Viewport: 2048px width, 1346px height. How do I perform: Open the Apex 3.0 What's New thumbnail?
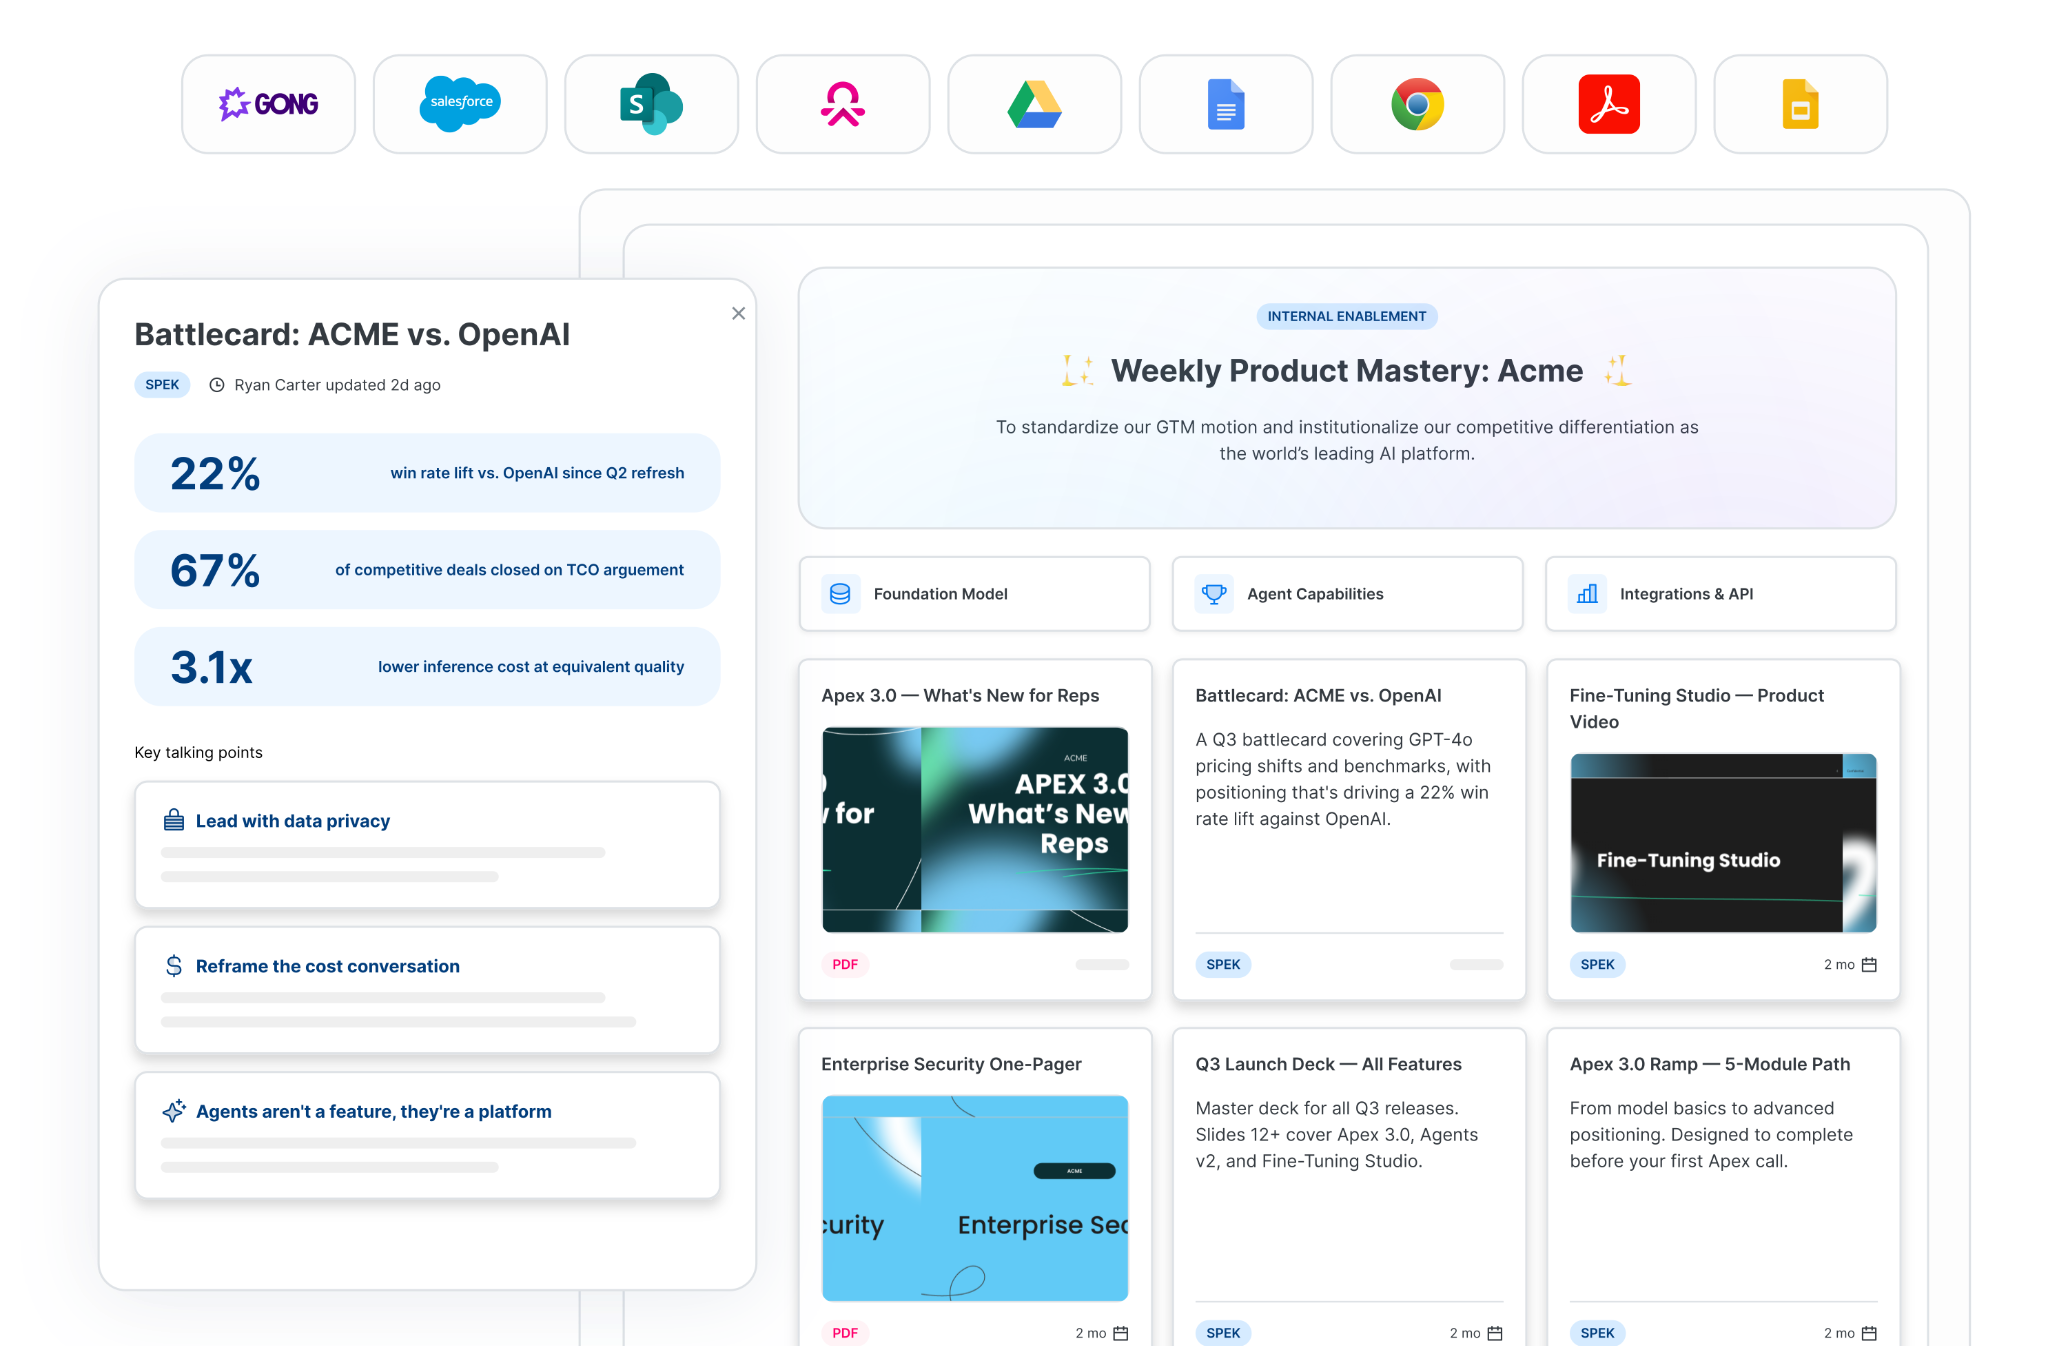click(x=975, y=830)
